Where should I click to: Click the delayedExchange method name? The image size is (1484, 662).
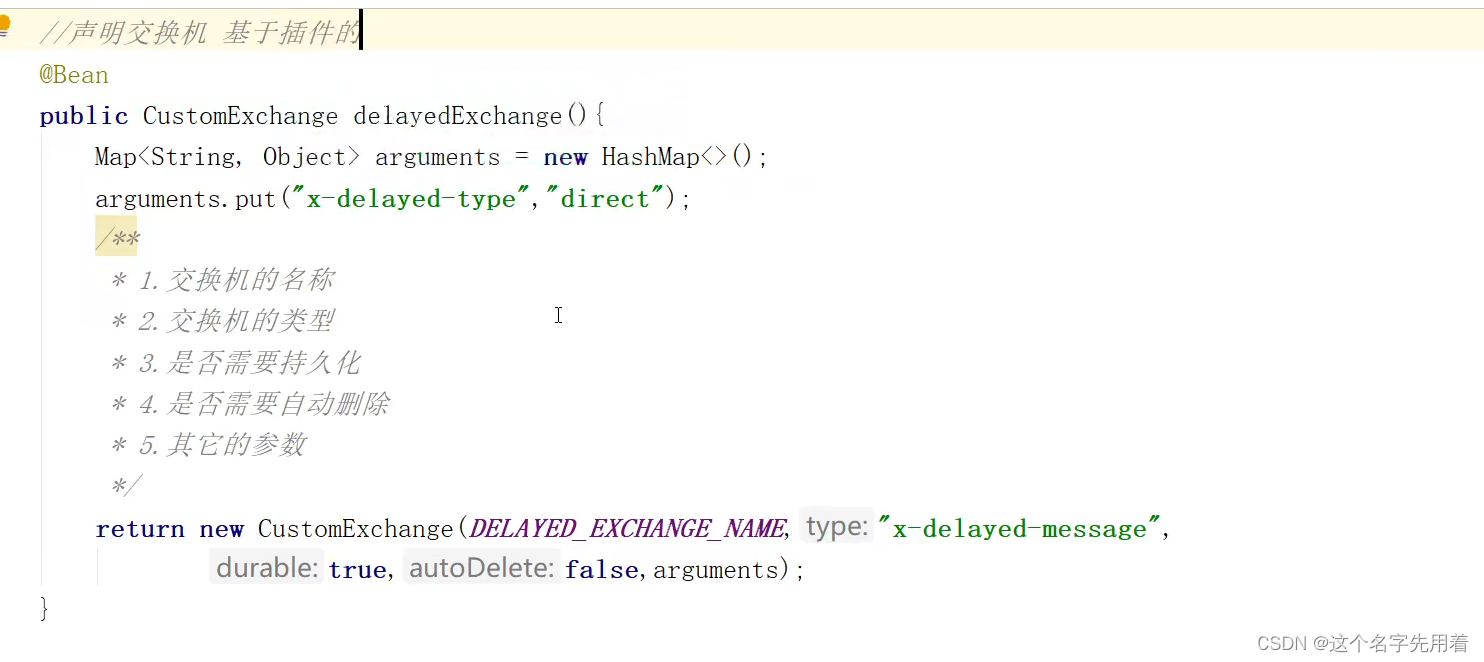[x=458, y=116]
